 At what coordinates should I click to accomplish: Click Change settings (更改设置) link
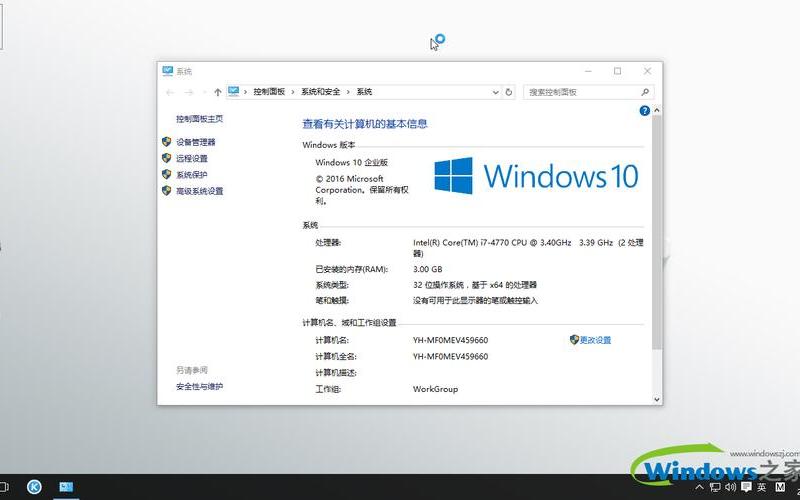(x=595, y=340)
